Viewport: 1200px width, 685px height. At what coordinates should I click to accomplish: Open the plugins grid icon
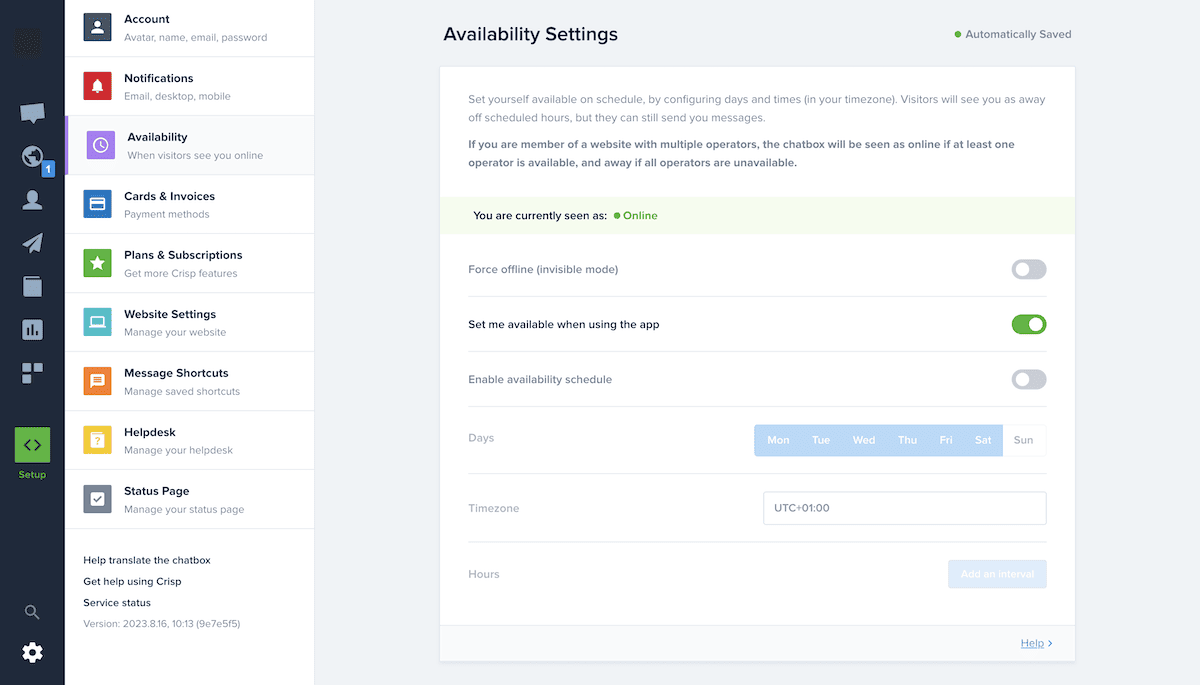point(32,373)
